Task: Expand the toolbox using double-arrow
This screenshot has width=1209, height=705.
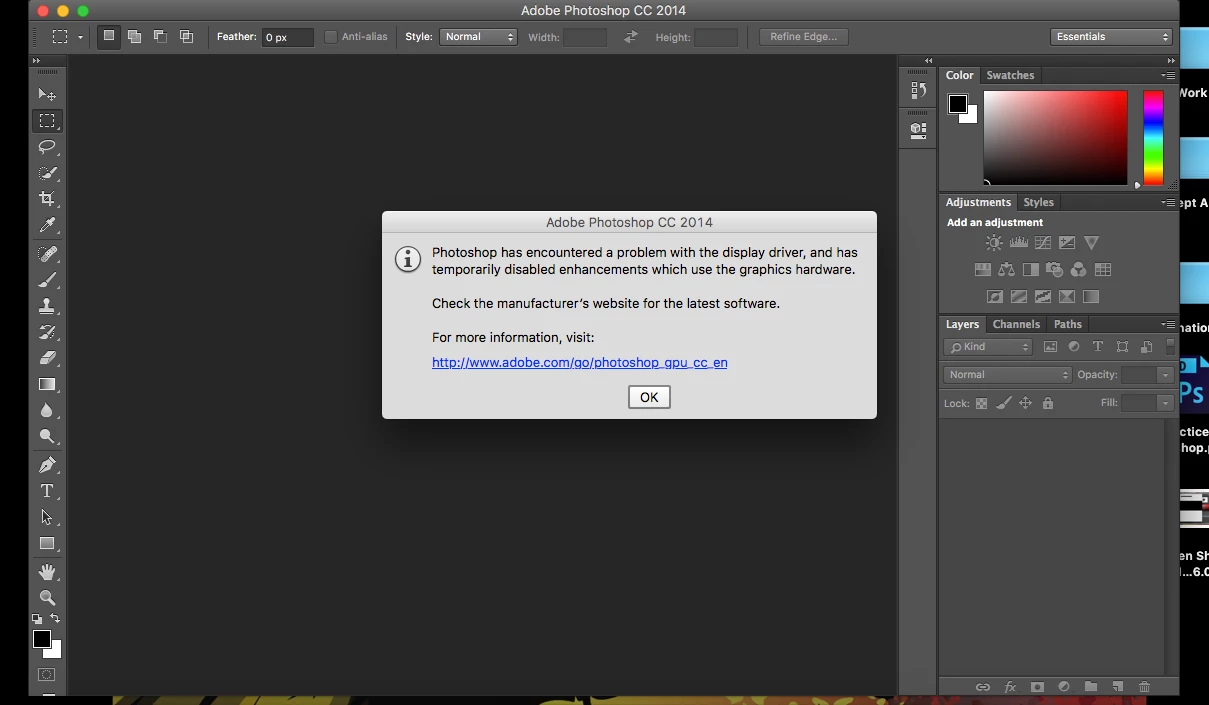Action: coord(37,61)
